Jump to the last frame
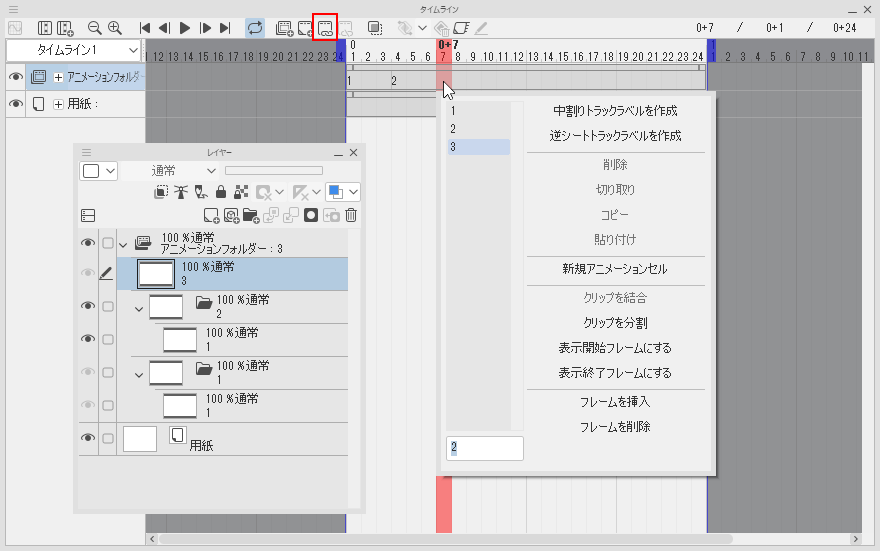 click(225, 27)
